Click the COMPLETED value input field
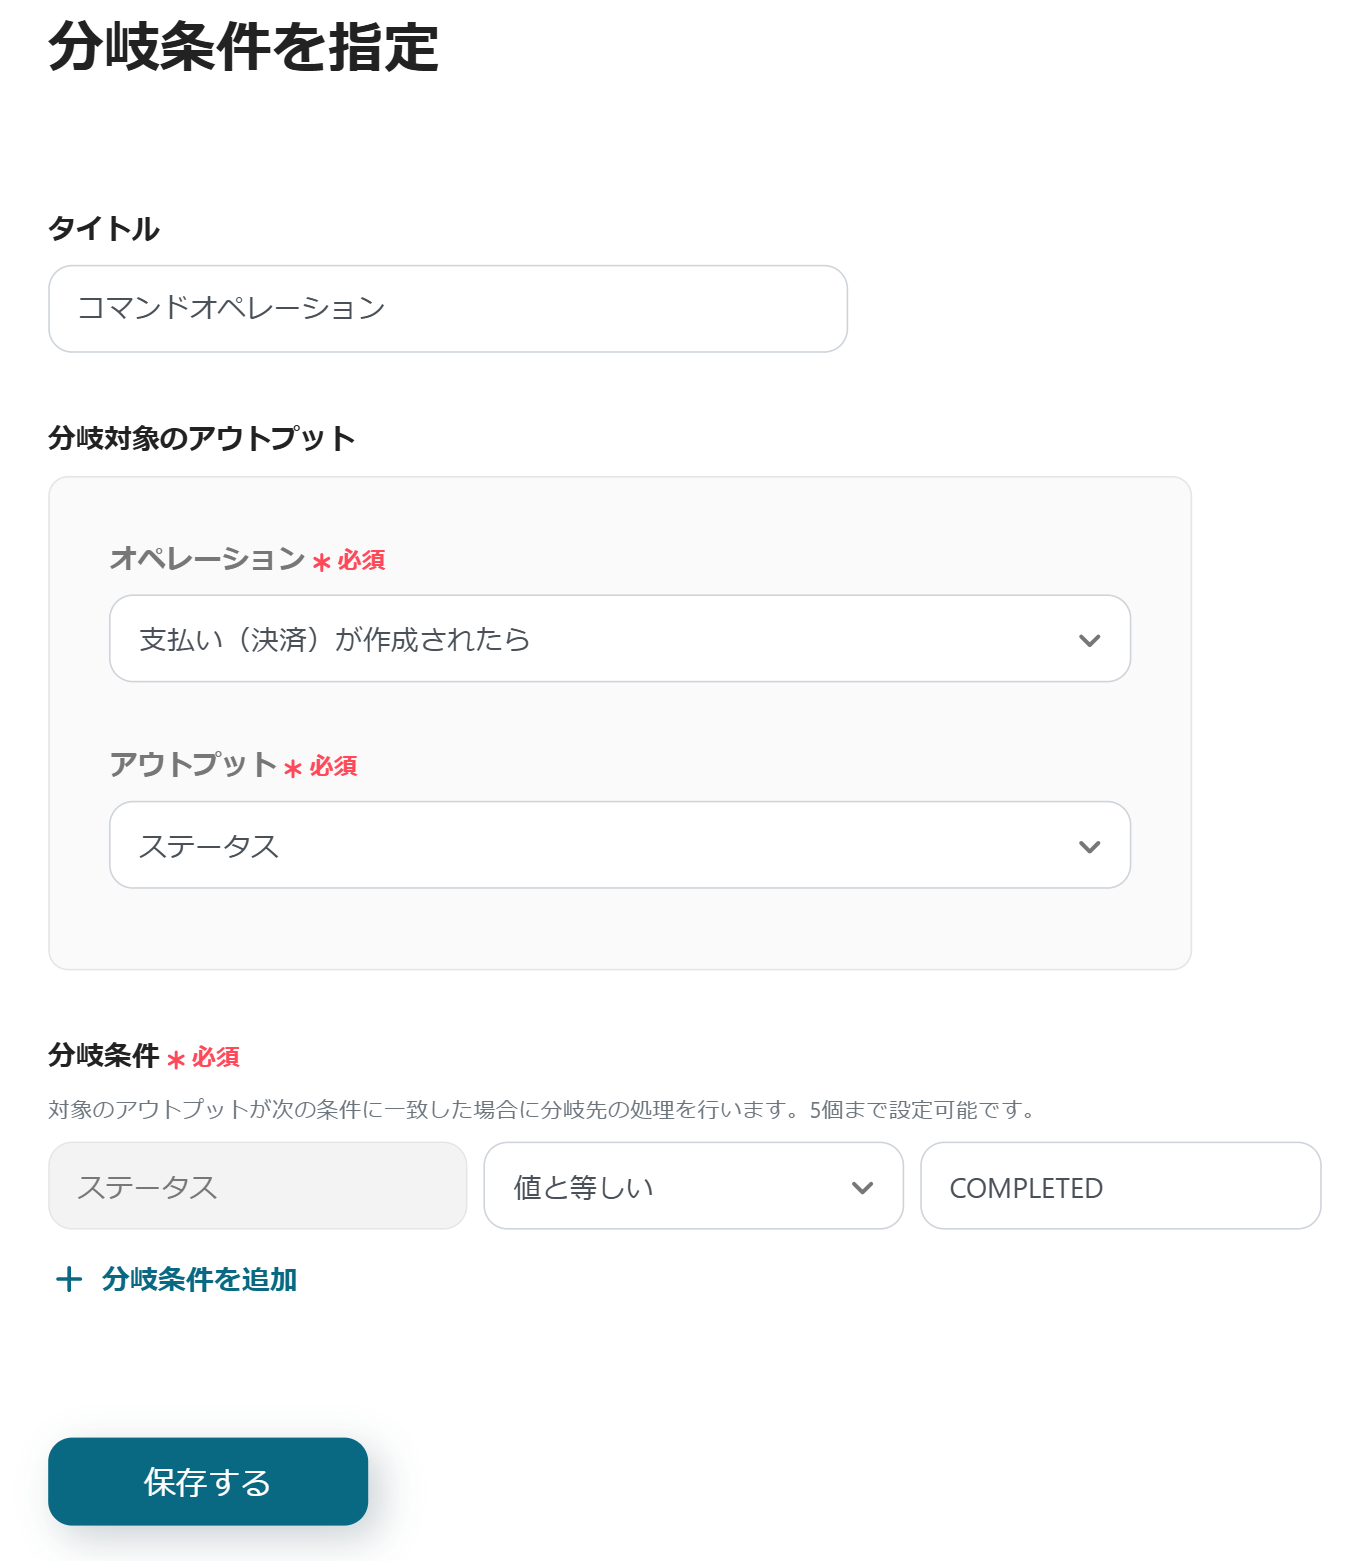Image resolution: width=1352 pixels, height=1561 pixels. (1120, 1186)
